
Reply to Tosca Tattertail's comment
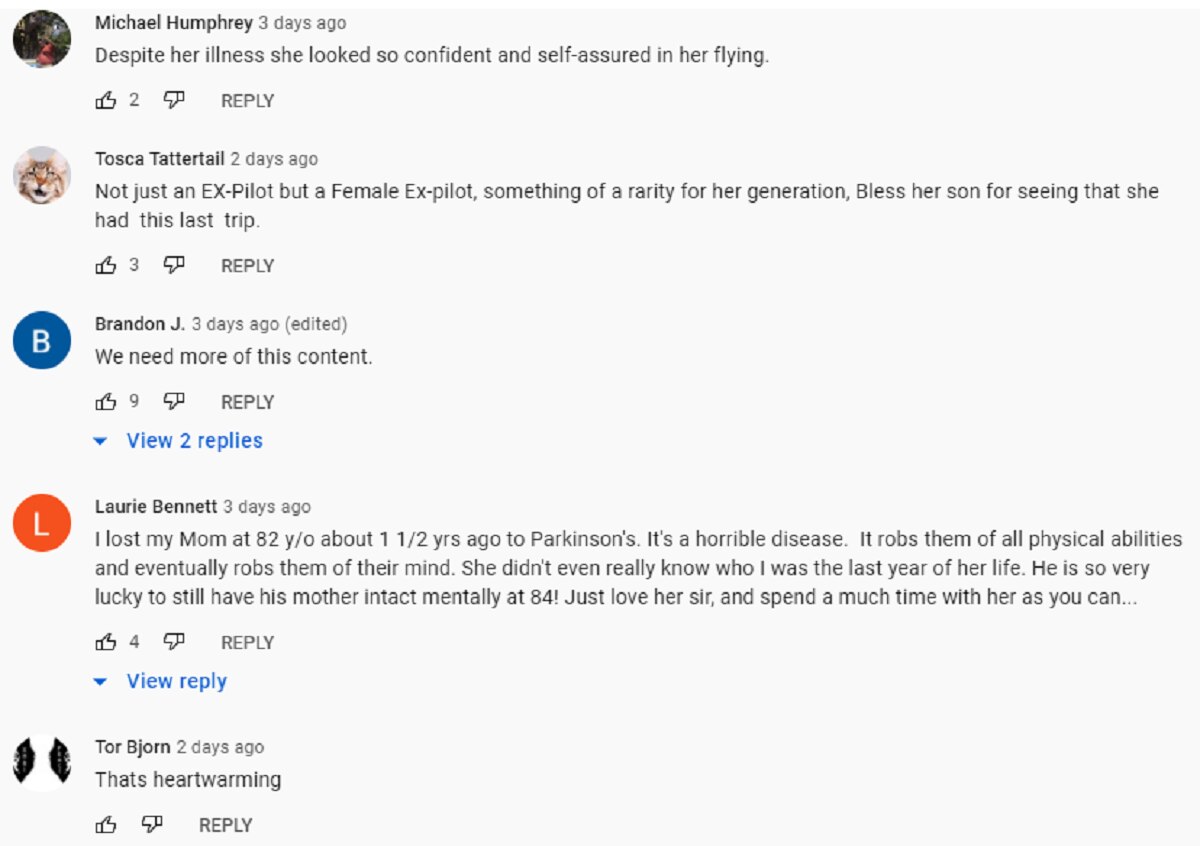coord(247,266)
